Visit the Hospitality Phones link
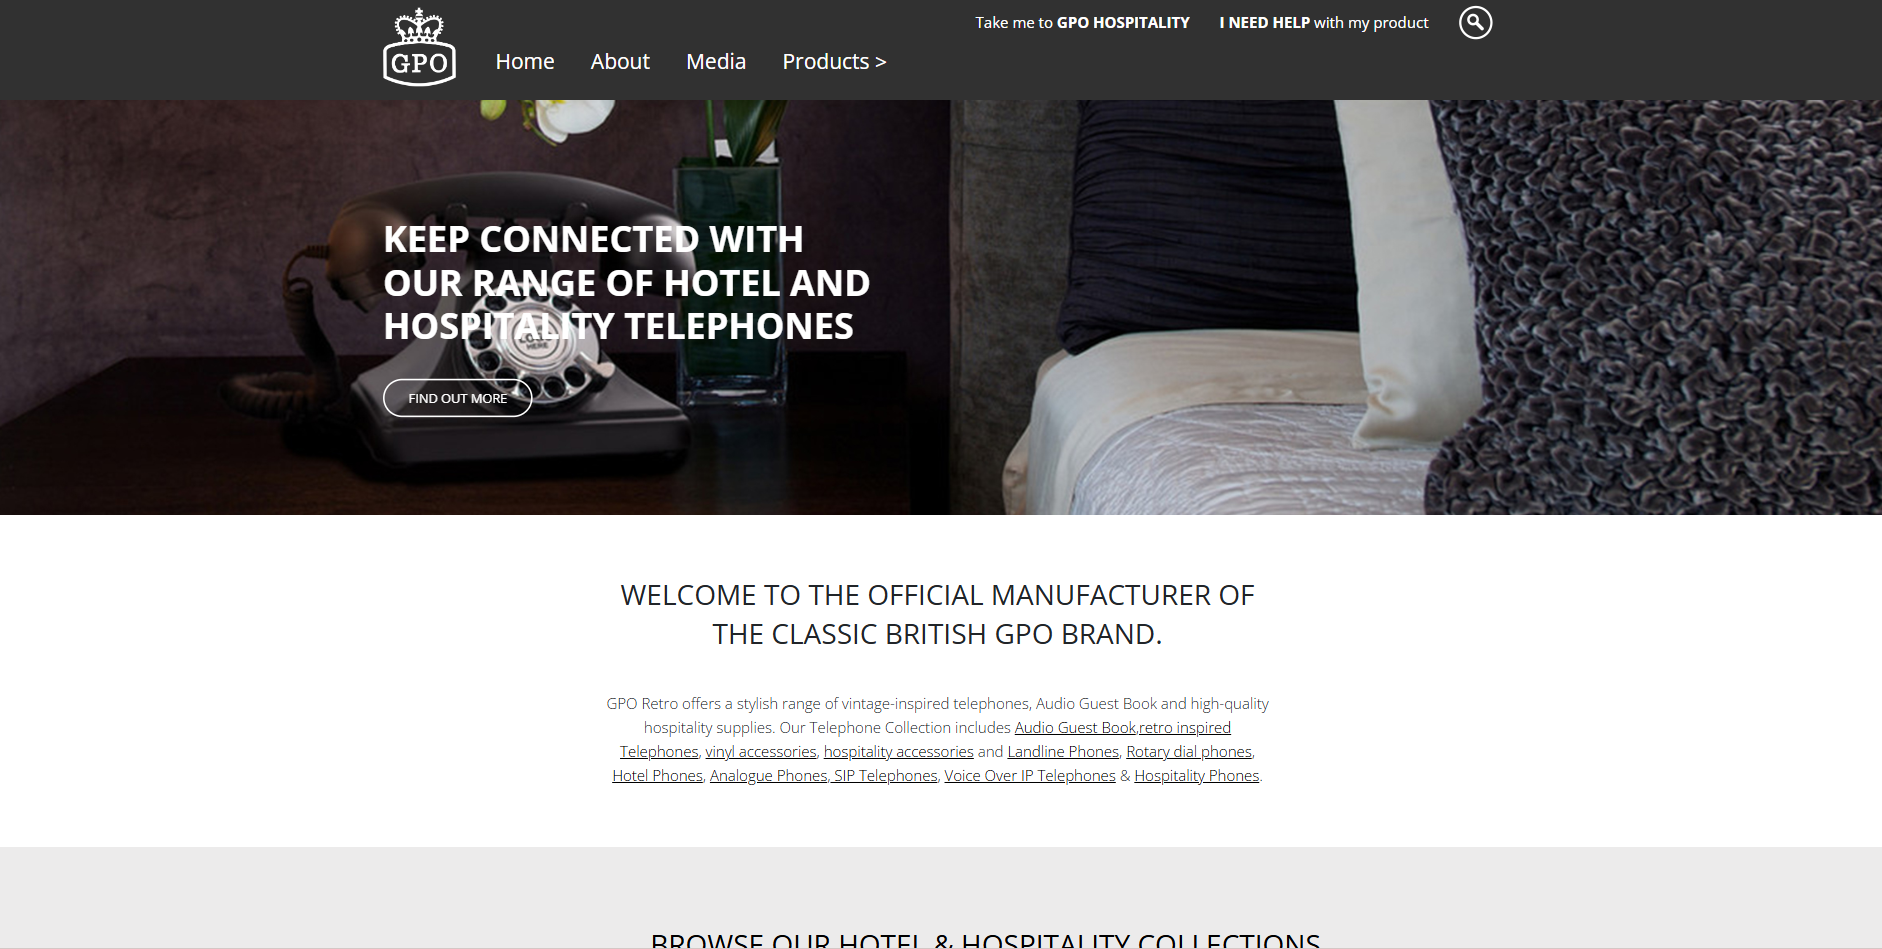This screenshot has height=949, width=1882. click(x=1197, y=776)
